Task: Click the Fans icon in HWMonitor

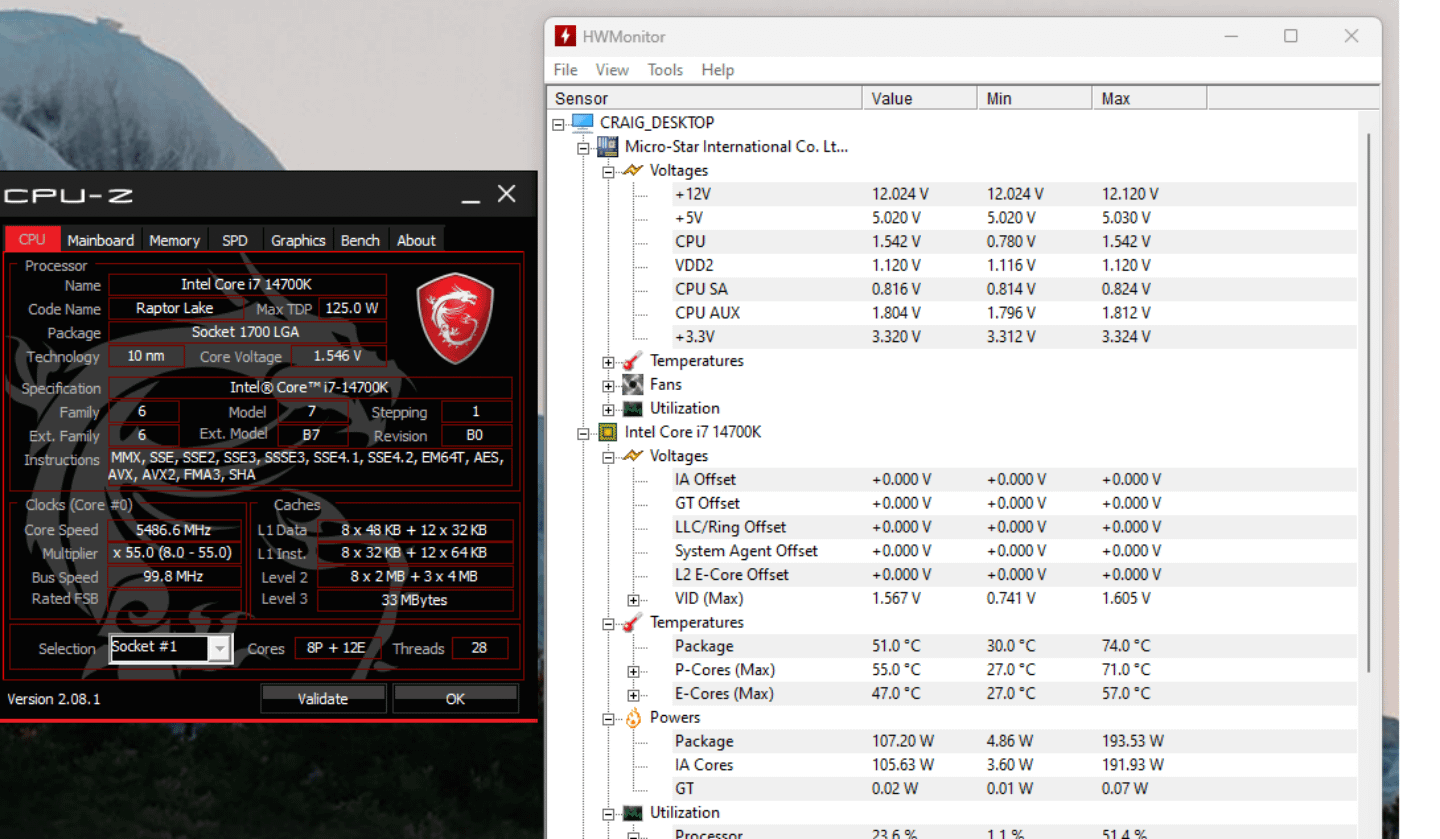Action: coord(632,385)
